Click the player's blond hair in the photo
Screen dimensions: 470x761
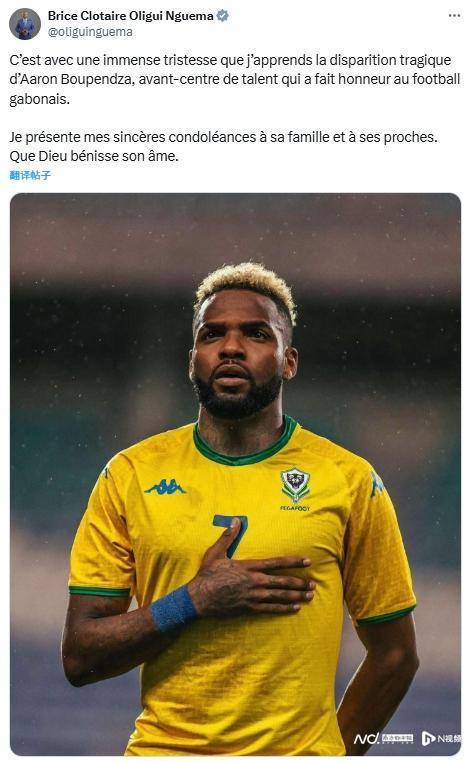pyautogui.click(x=247, y=284)
